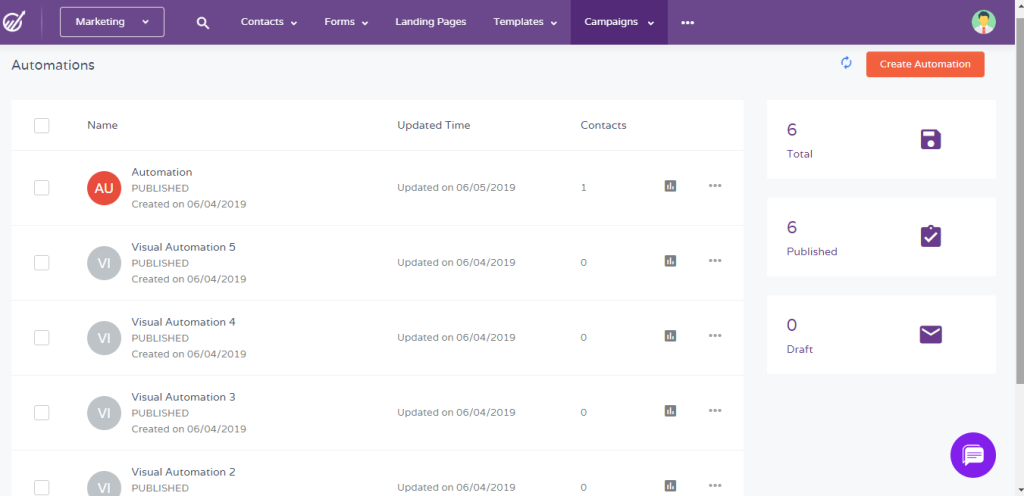Check the box for the Automation row

click(42, 188)
